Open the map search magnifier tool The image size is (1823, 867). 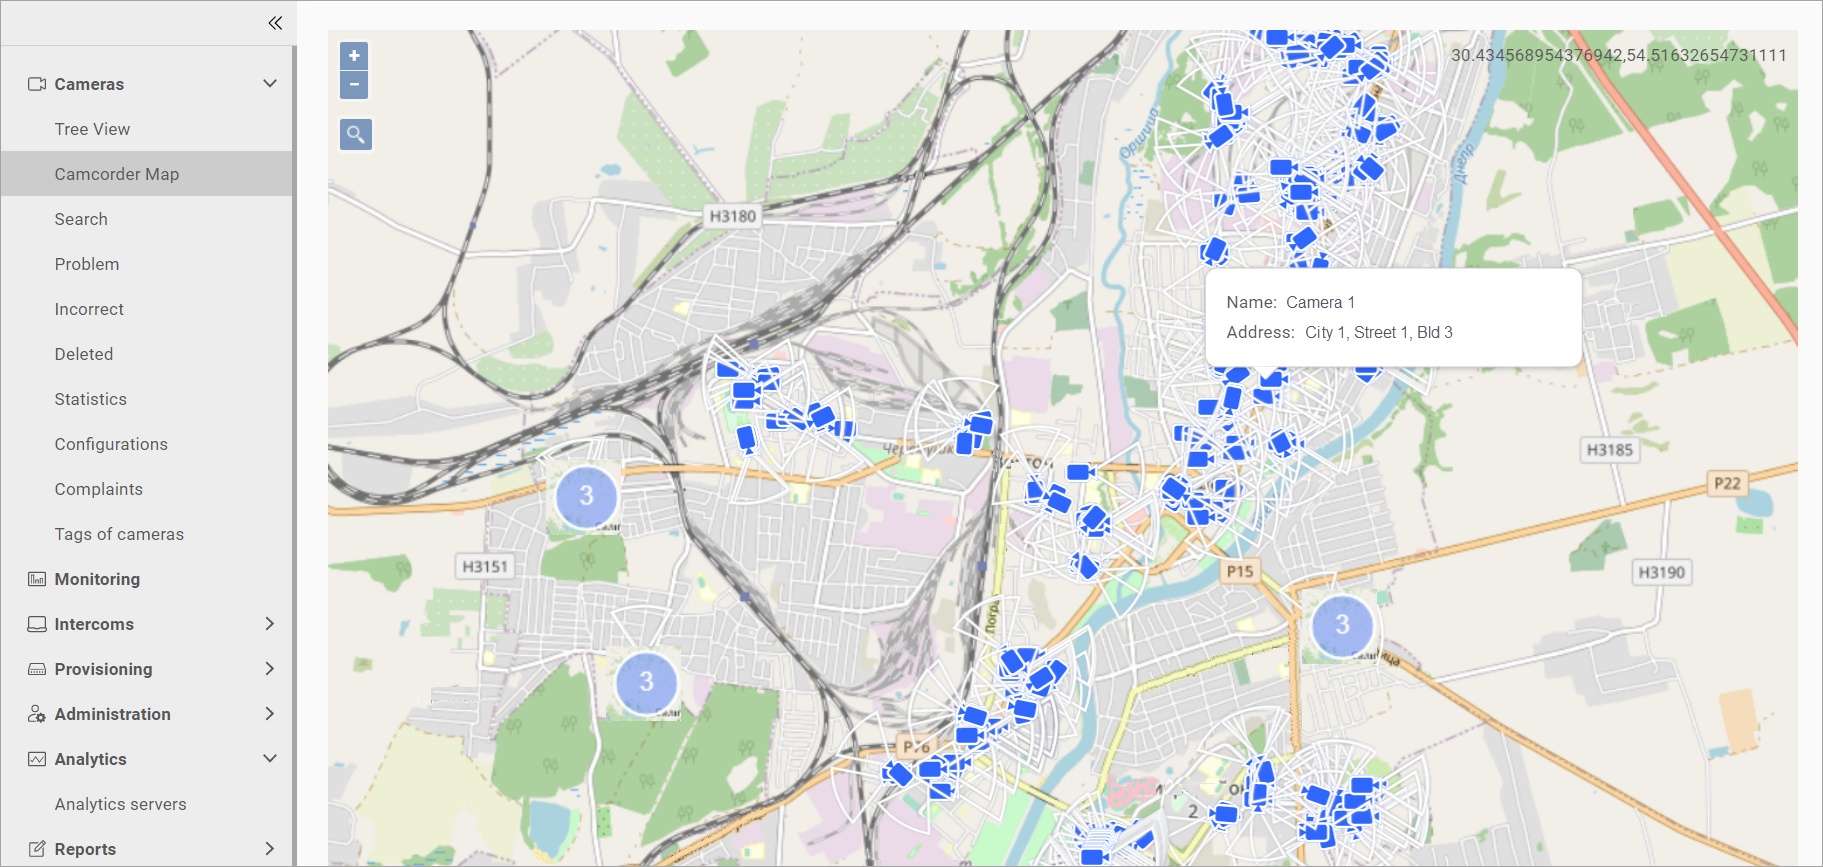pos(356,134)
